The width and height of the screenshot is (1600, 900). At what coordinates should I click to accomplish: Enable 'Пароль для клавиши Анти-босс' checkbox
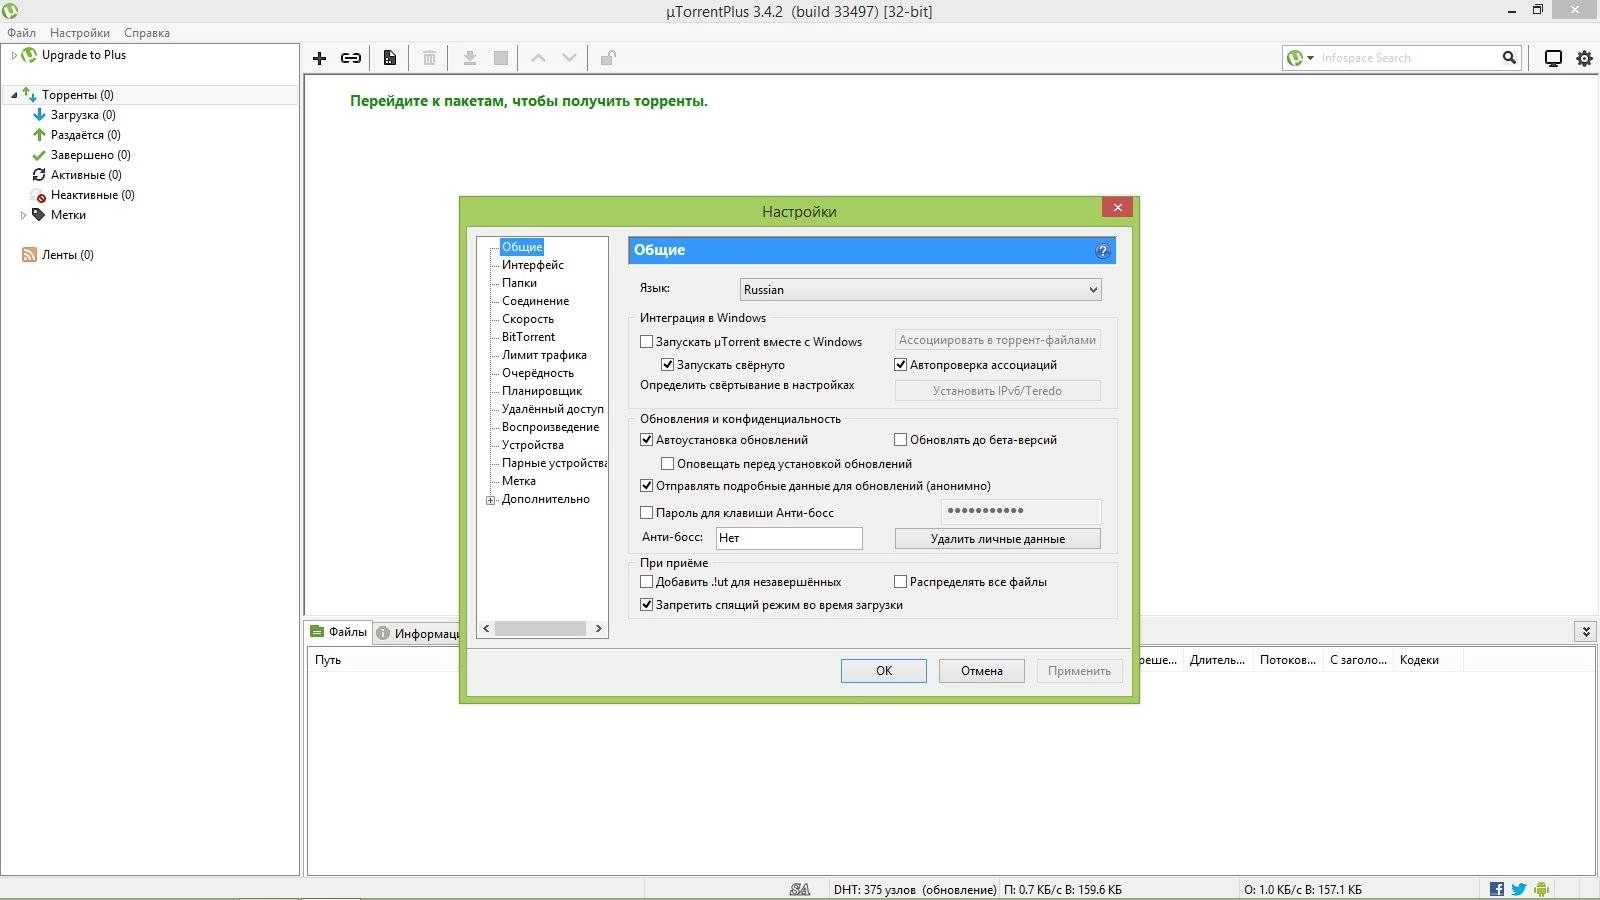pyautogui.click(x=646, y=513)
